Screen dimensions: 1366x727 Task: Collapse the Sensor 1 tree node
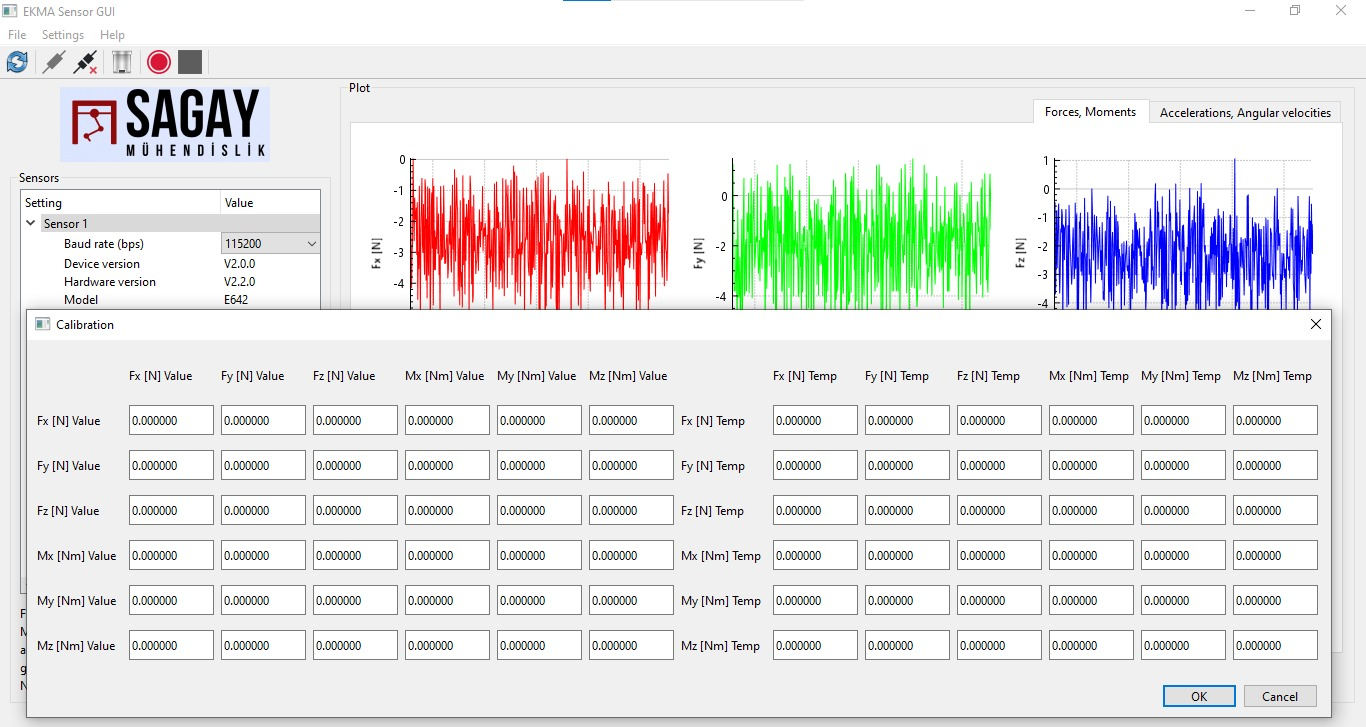pyautogui.click(x=31, y=224)
